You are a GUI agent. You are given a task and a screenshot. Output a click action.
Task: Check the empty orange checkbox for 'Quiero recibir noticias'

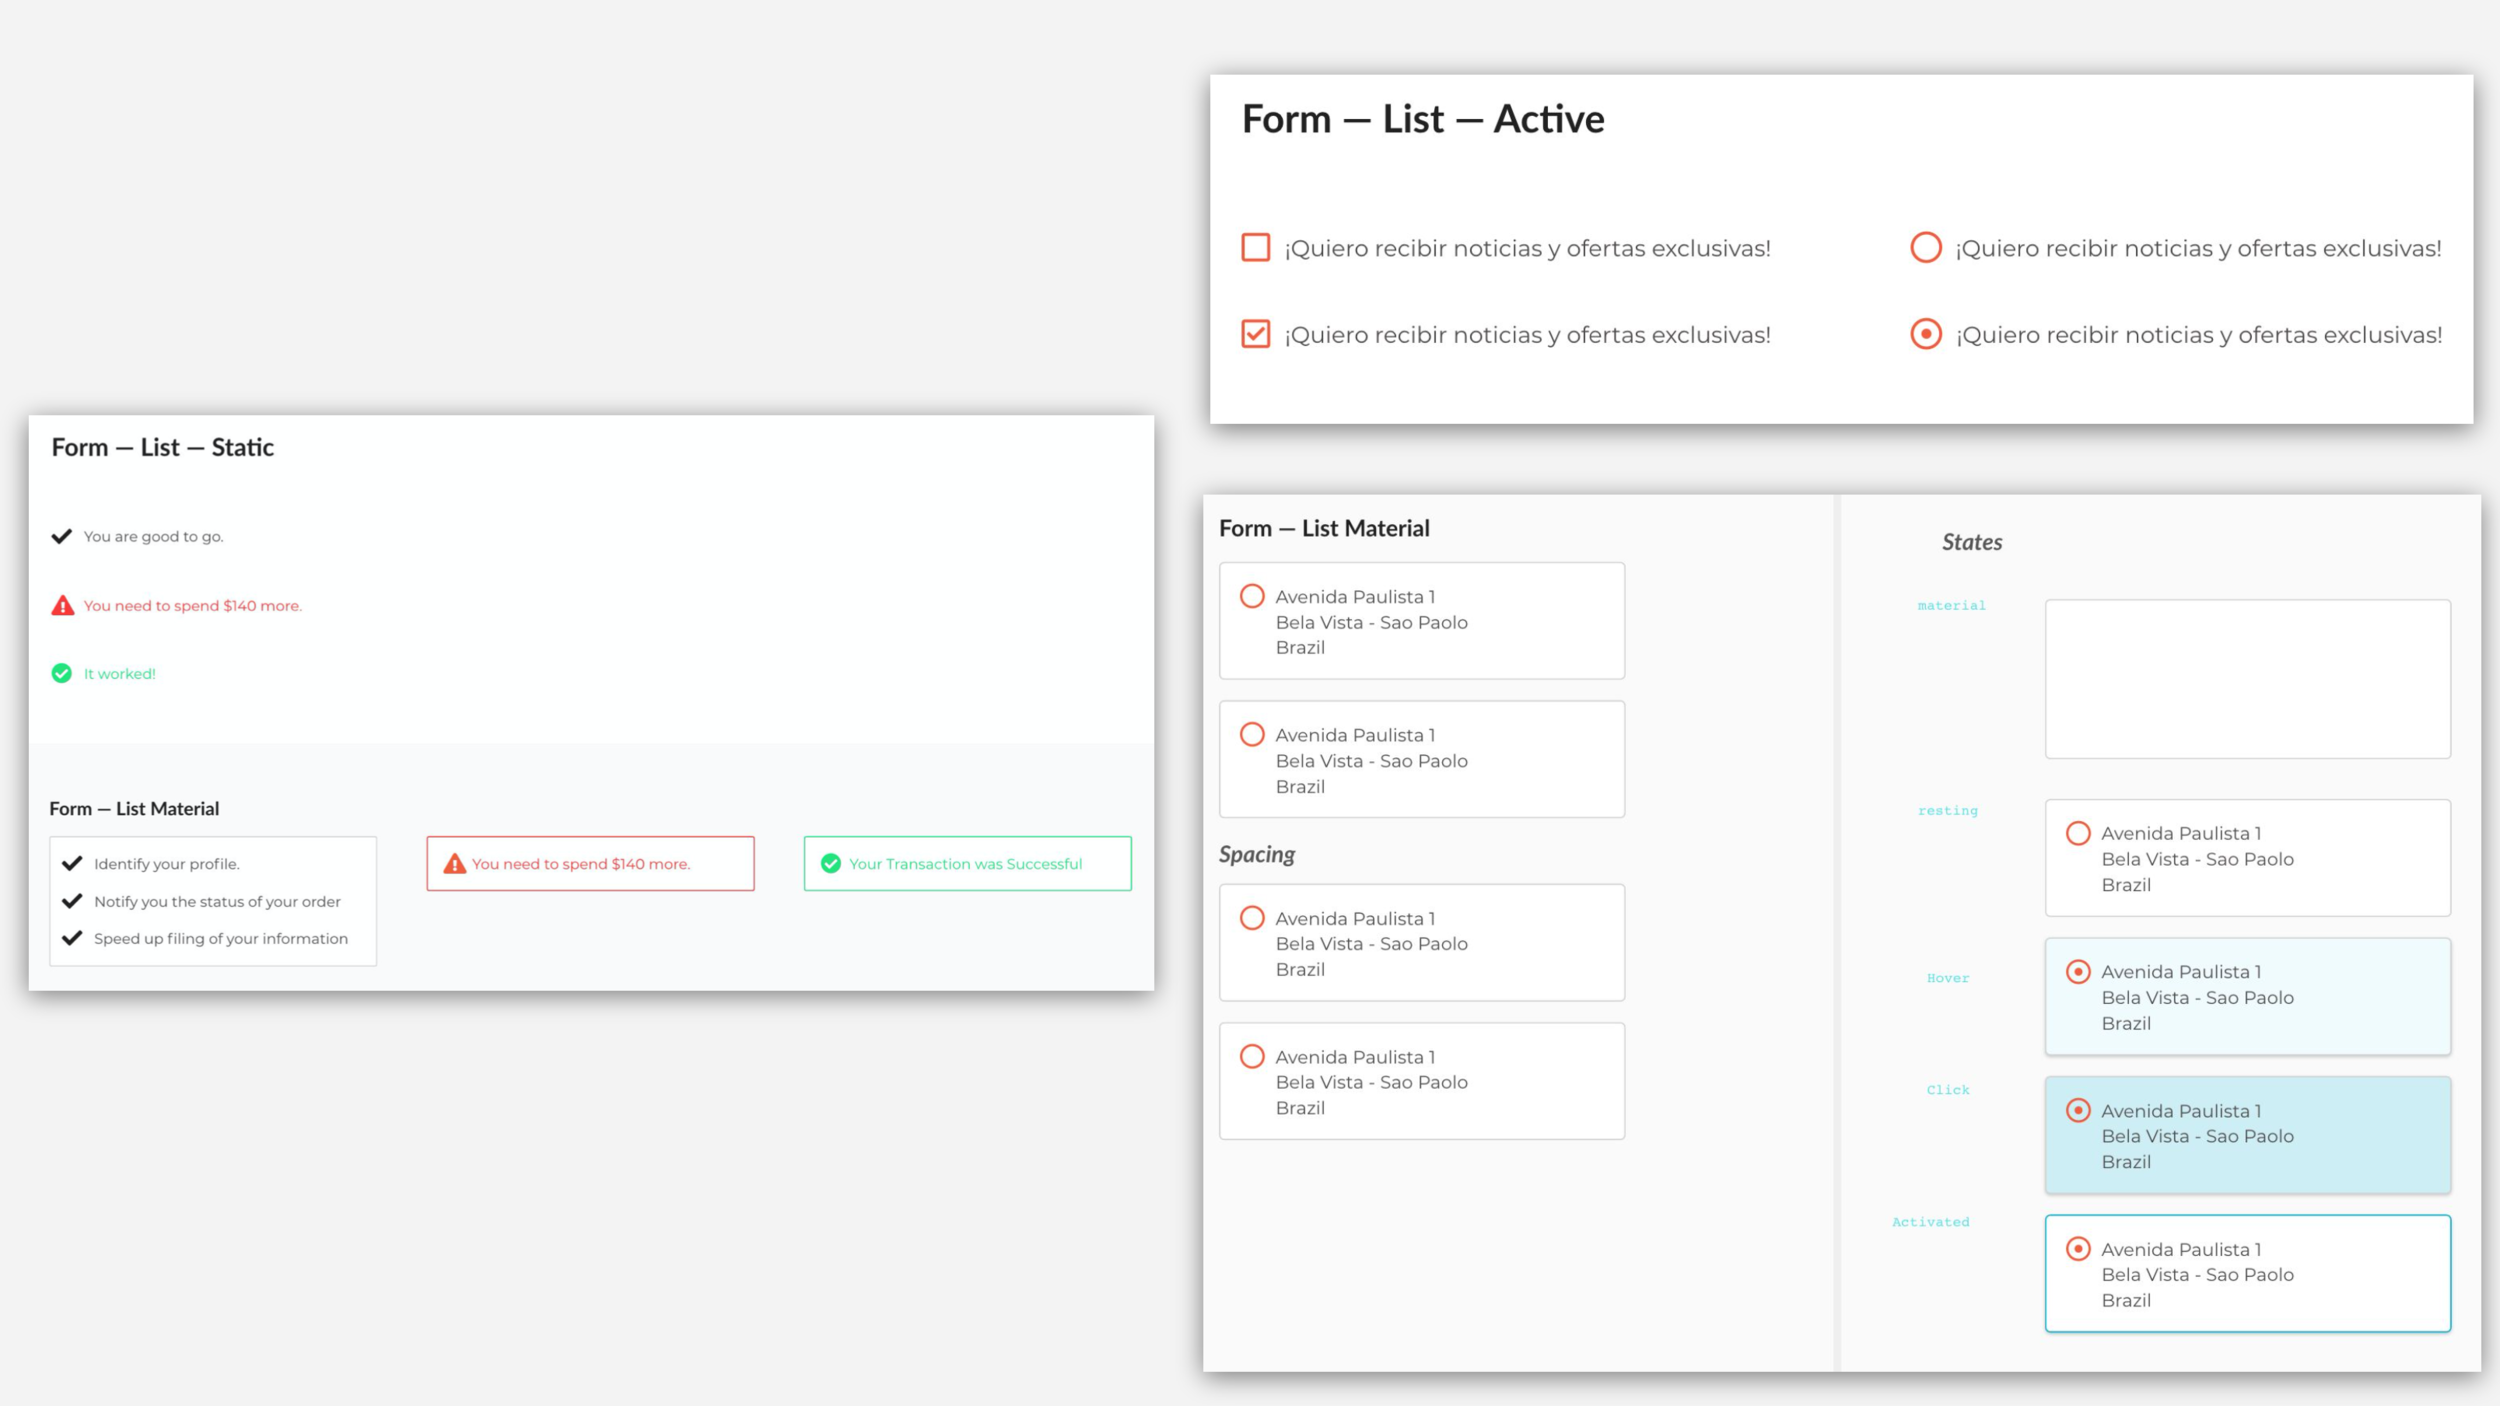click(x=1255, y=247)
